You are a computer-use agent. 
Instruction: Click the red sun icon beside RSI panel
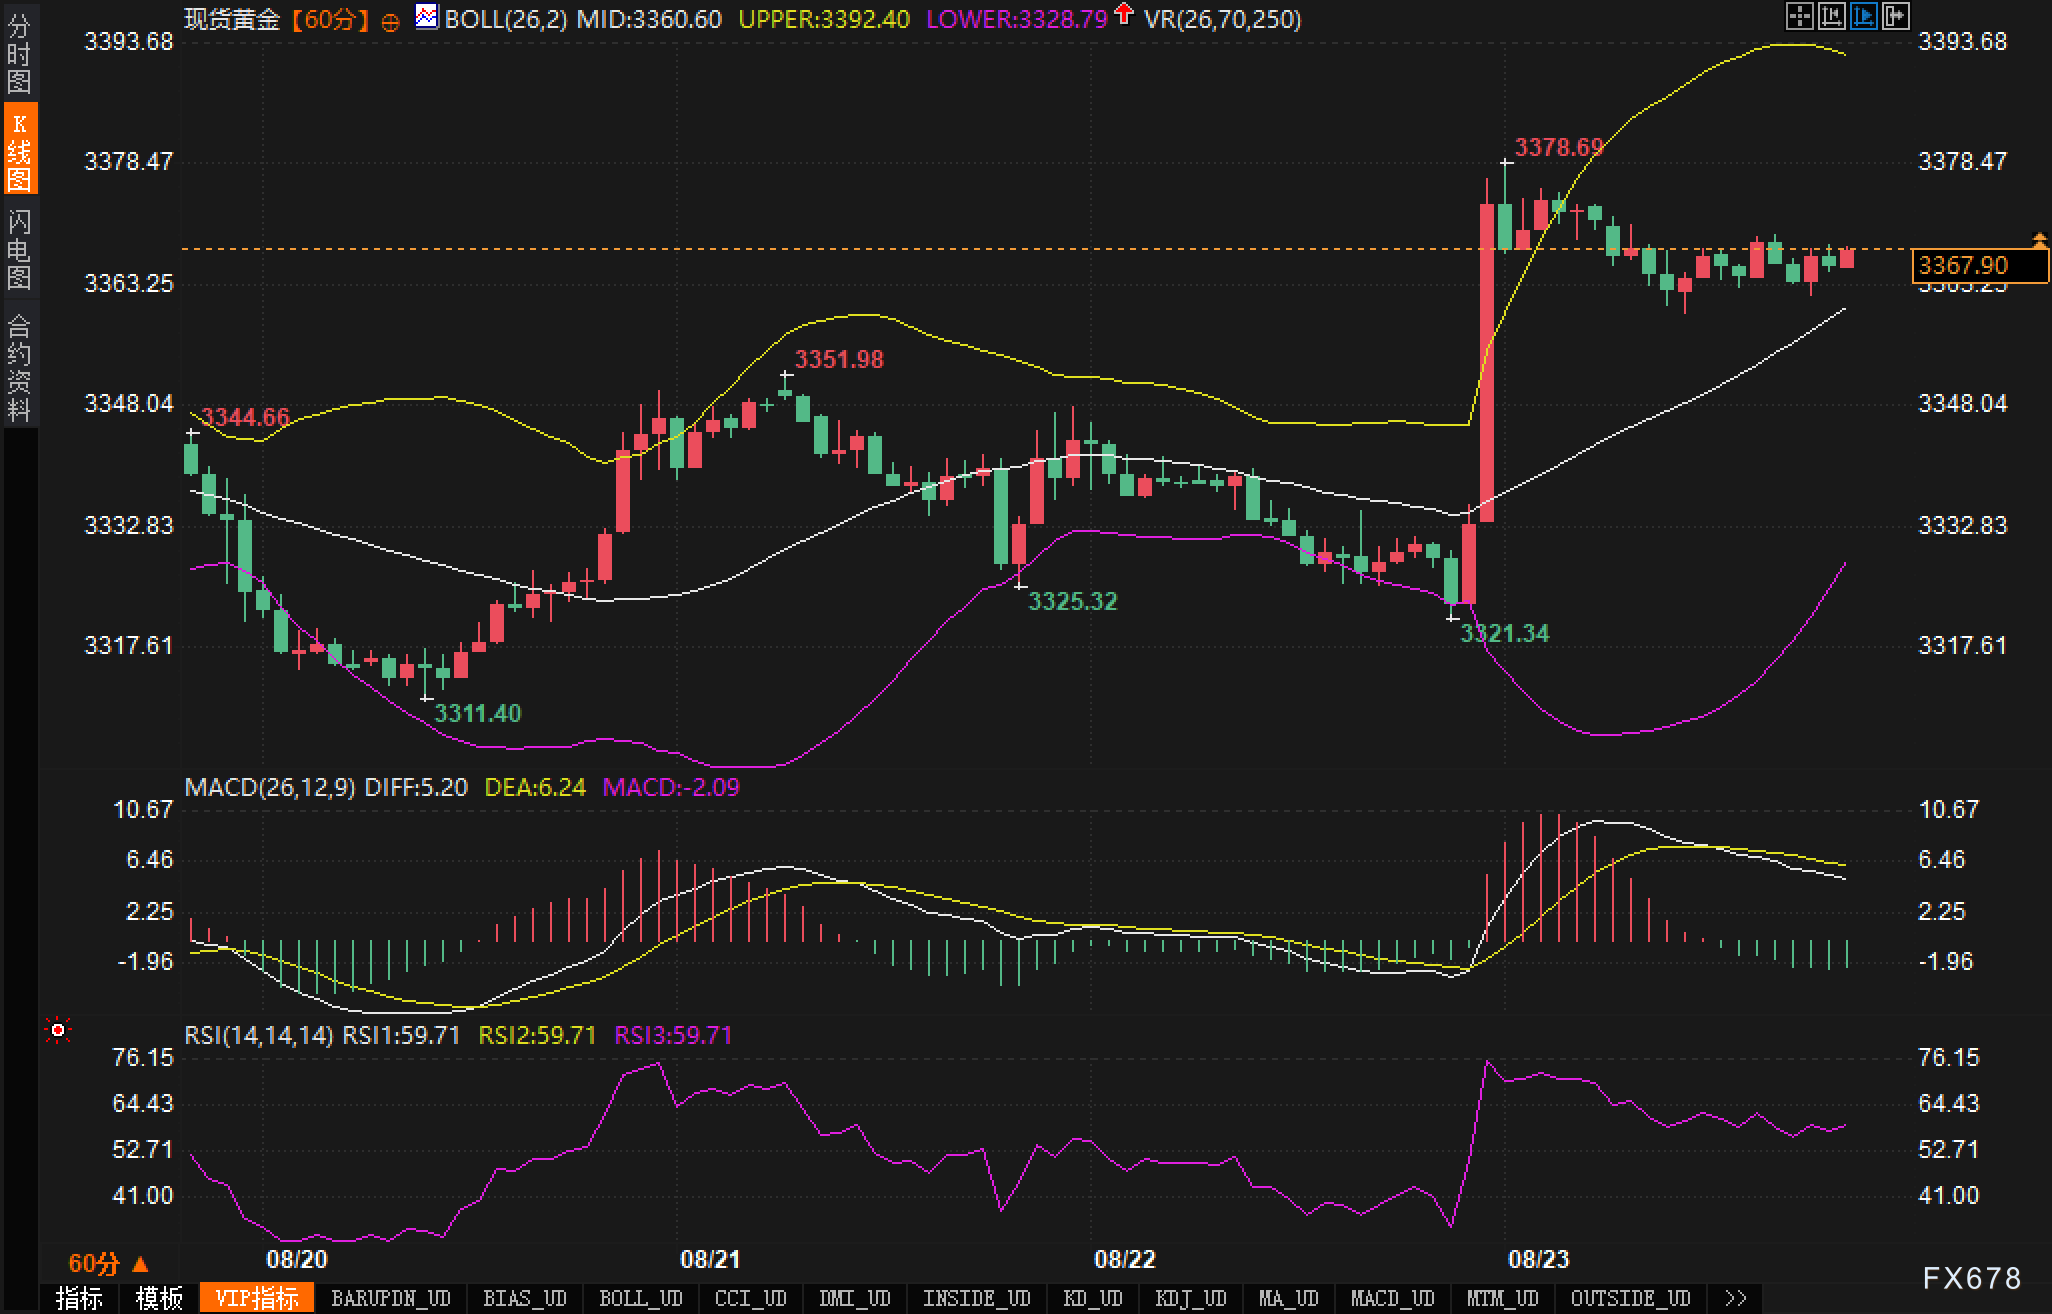(58, 1030)
